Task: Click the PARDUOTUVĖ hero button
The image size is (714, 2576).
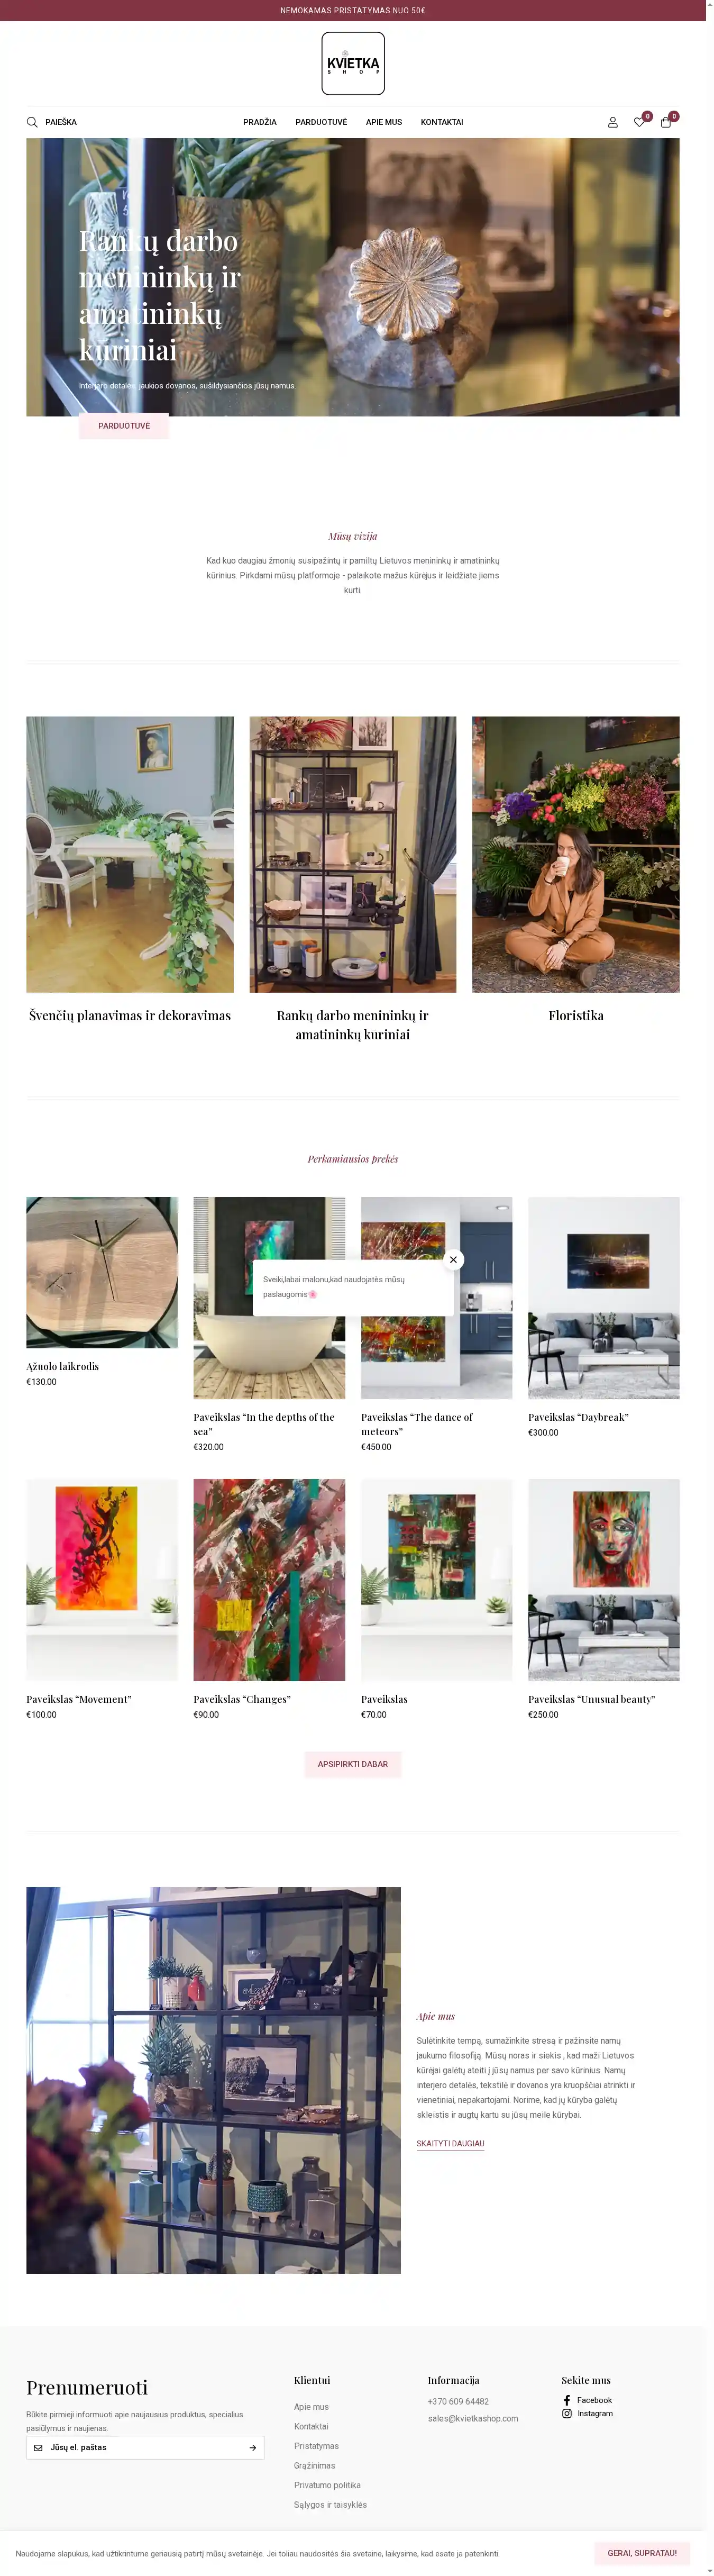Action: pyautogui.click(x=124, y=426)
